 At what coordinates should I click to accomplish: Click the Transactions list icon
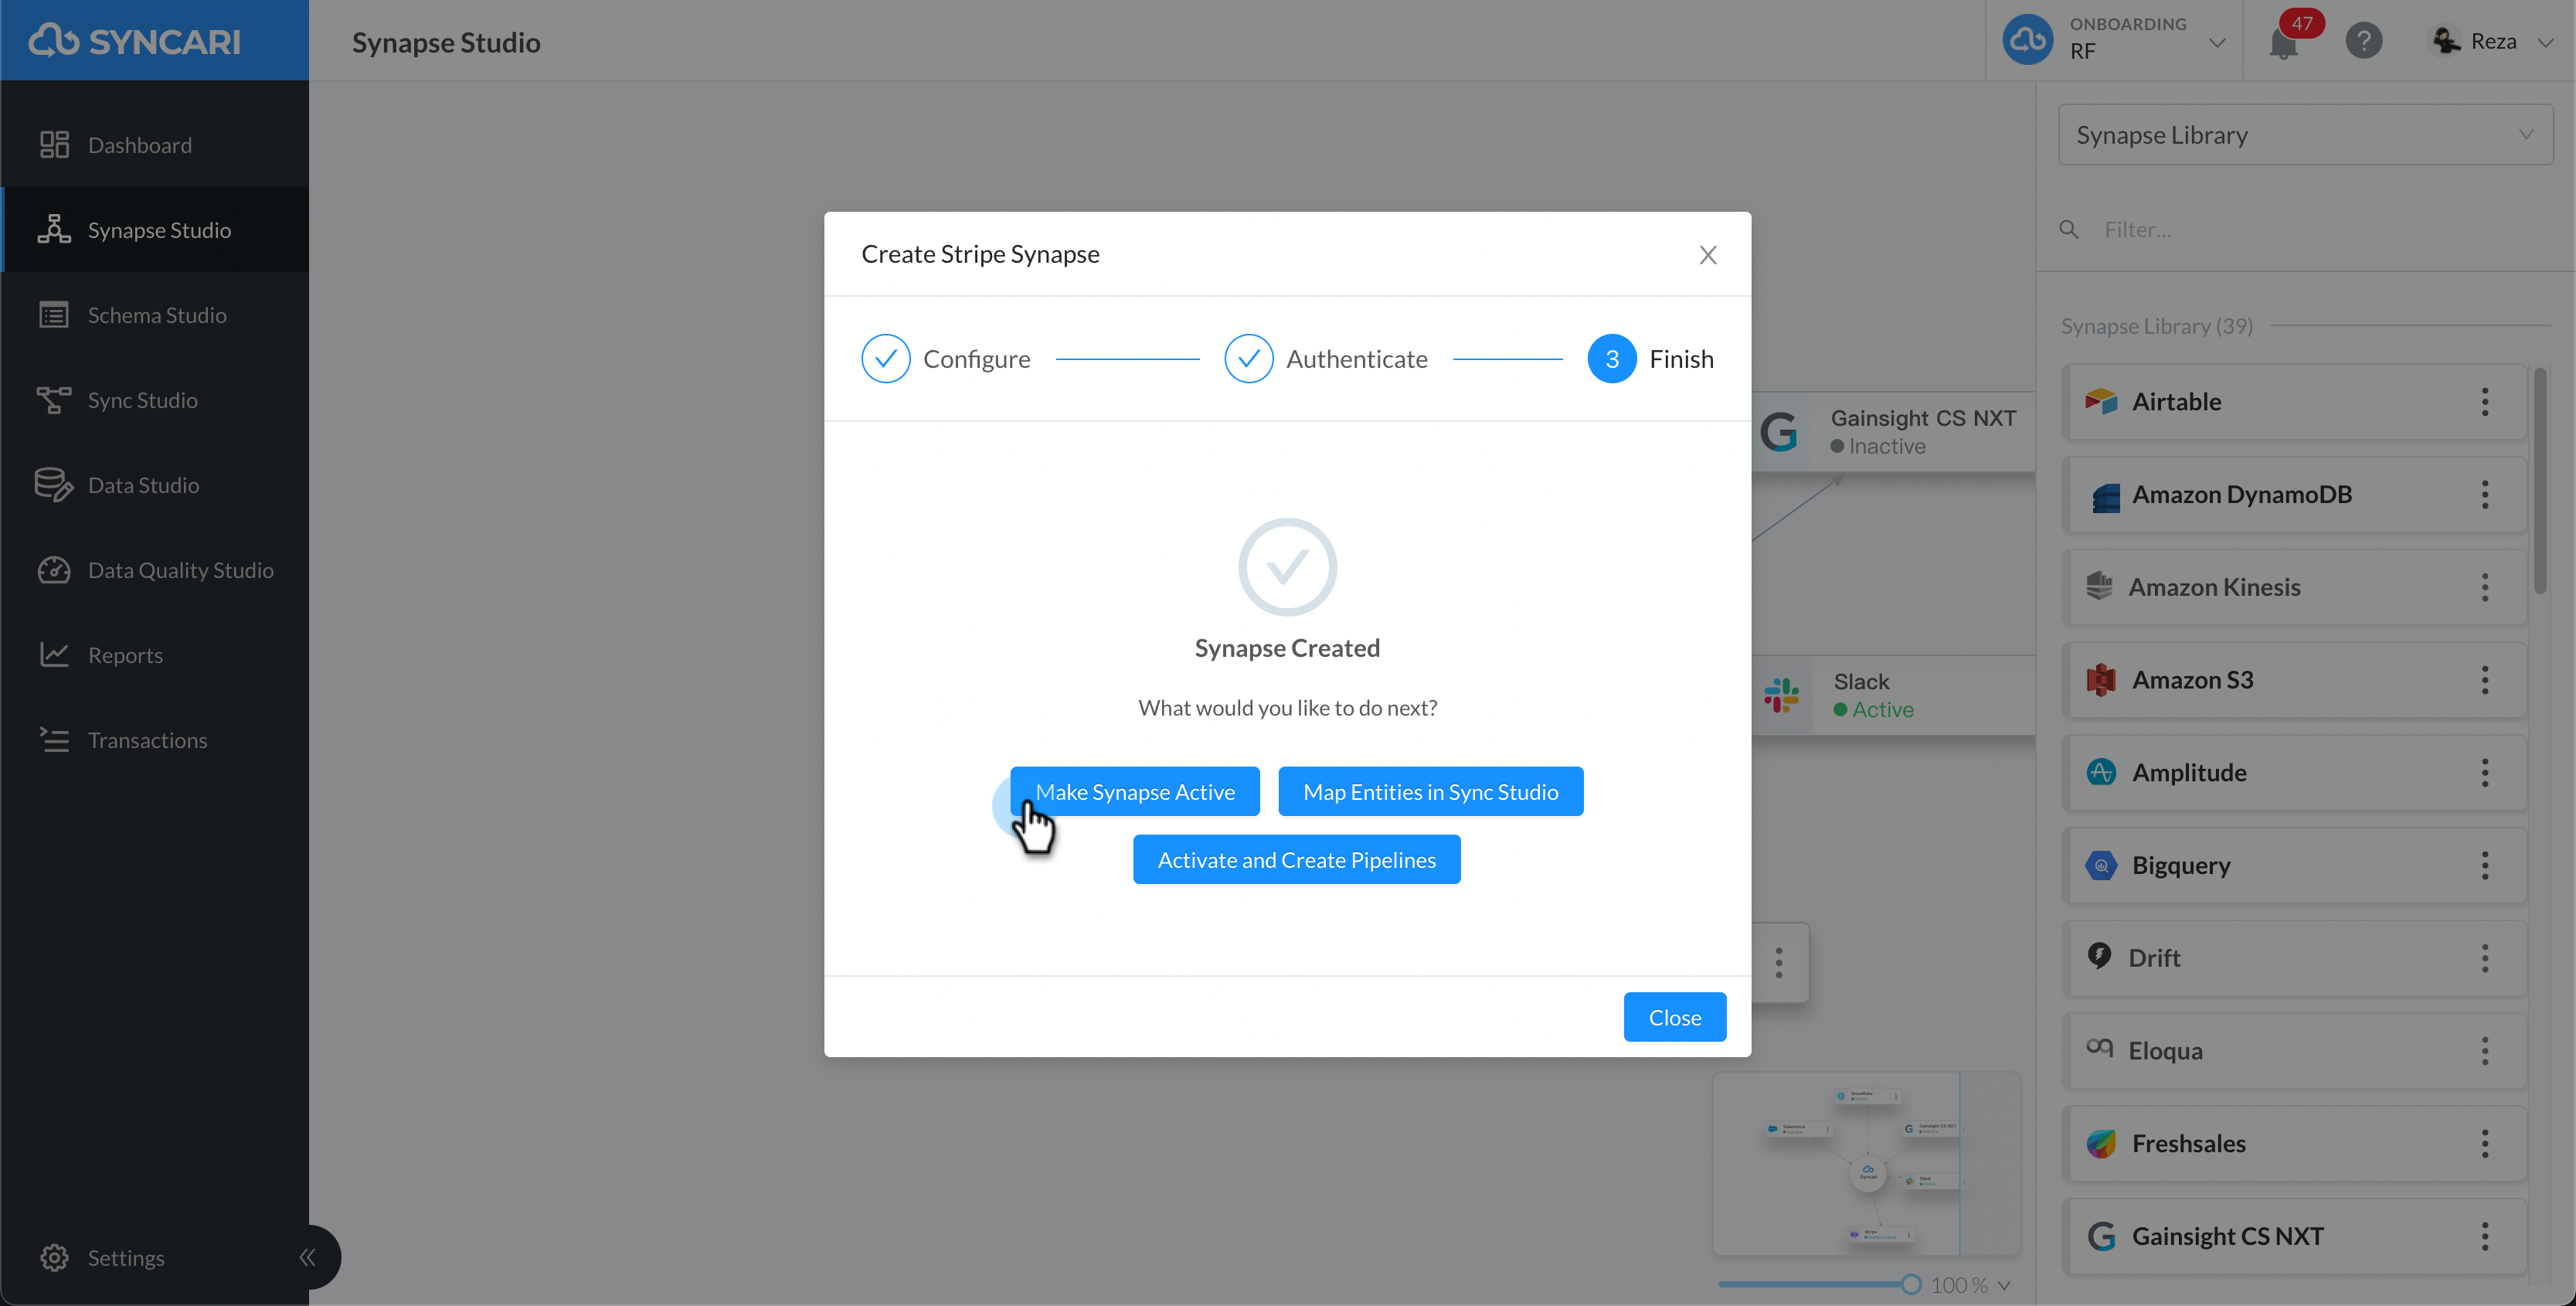(x=54, y=740)
